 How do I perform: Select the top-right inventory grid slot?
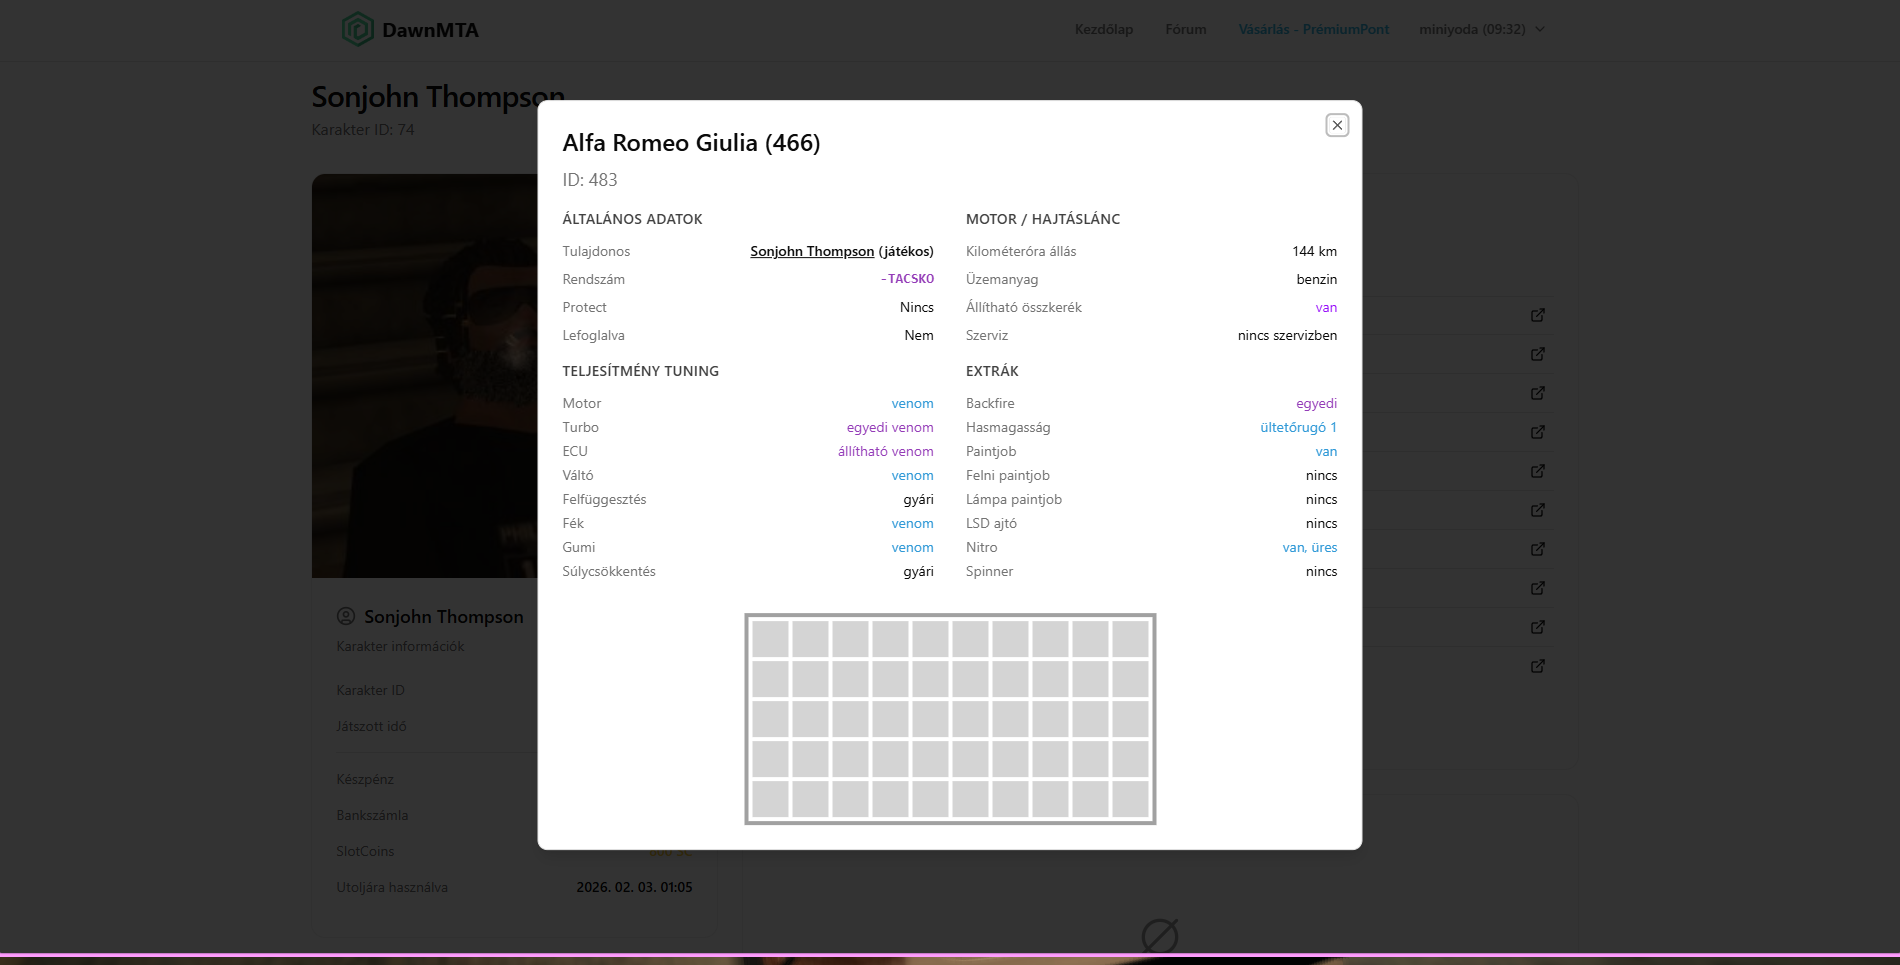click(x=1130, y=639)
